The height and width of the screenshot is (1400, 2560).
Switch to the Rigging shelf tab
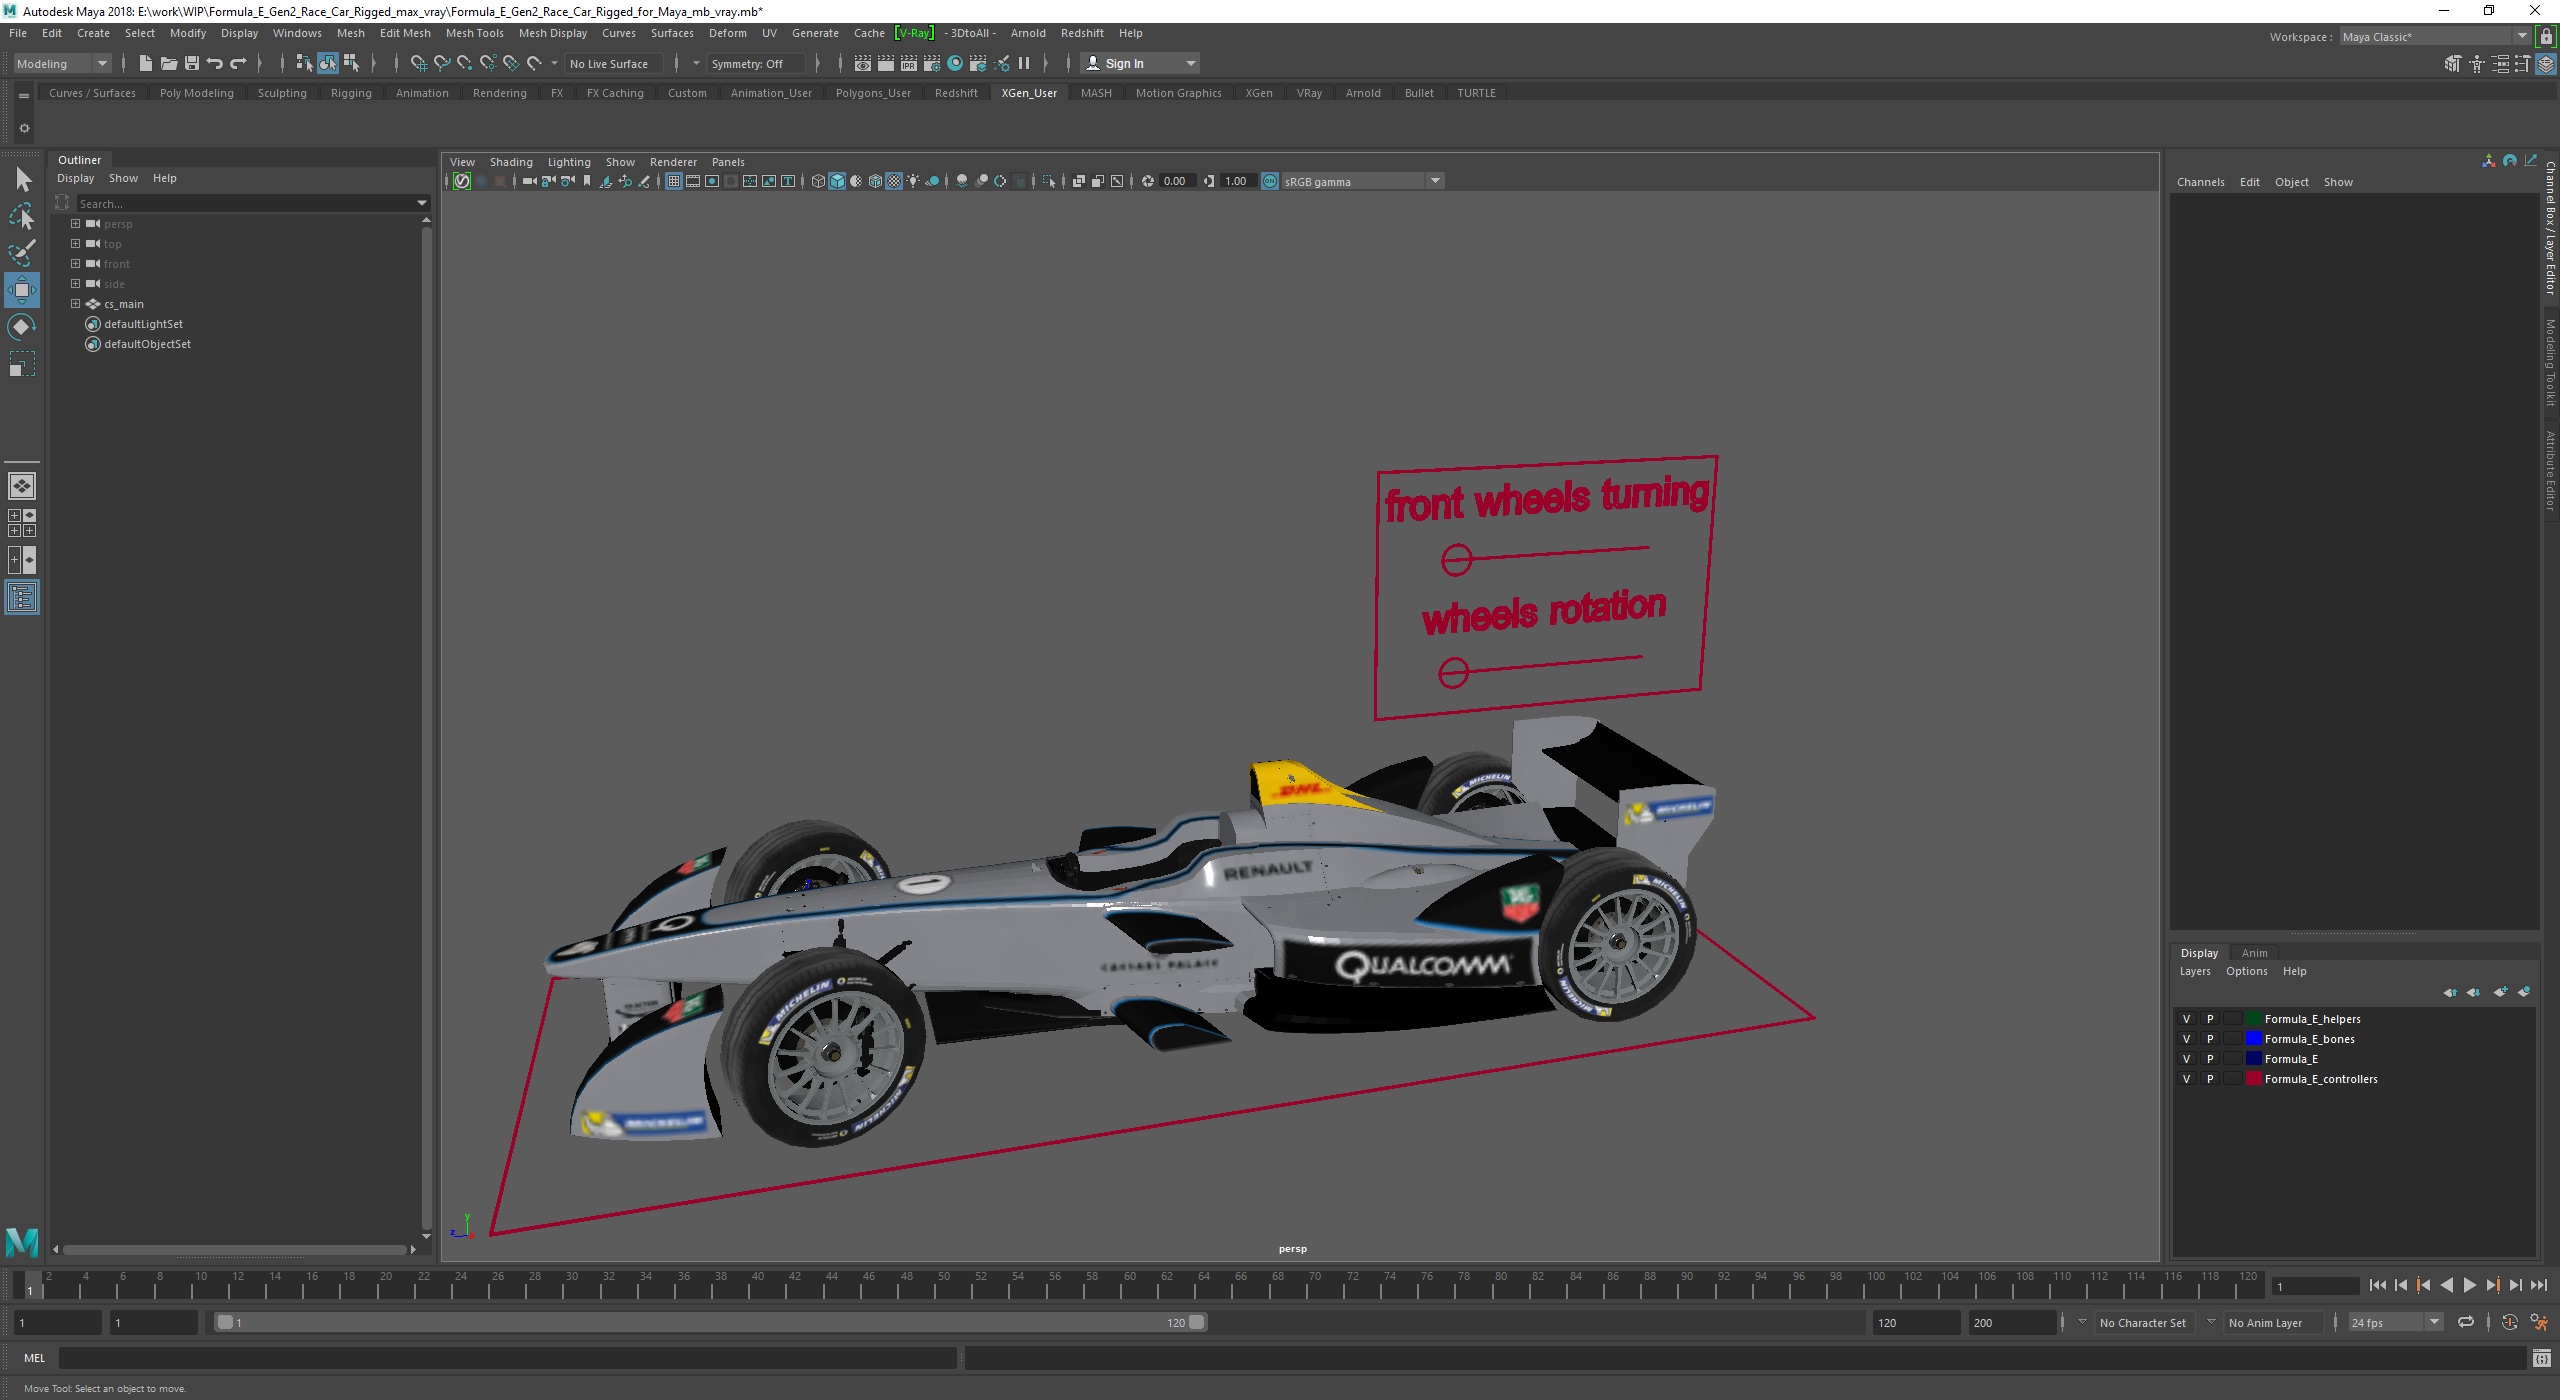[351, 93]
